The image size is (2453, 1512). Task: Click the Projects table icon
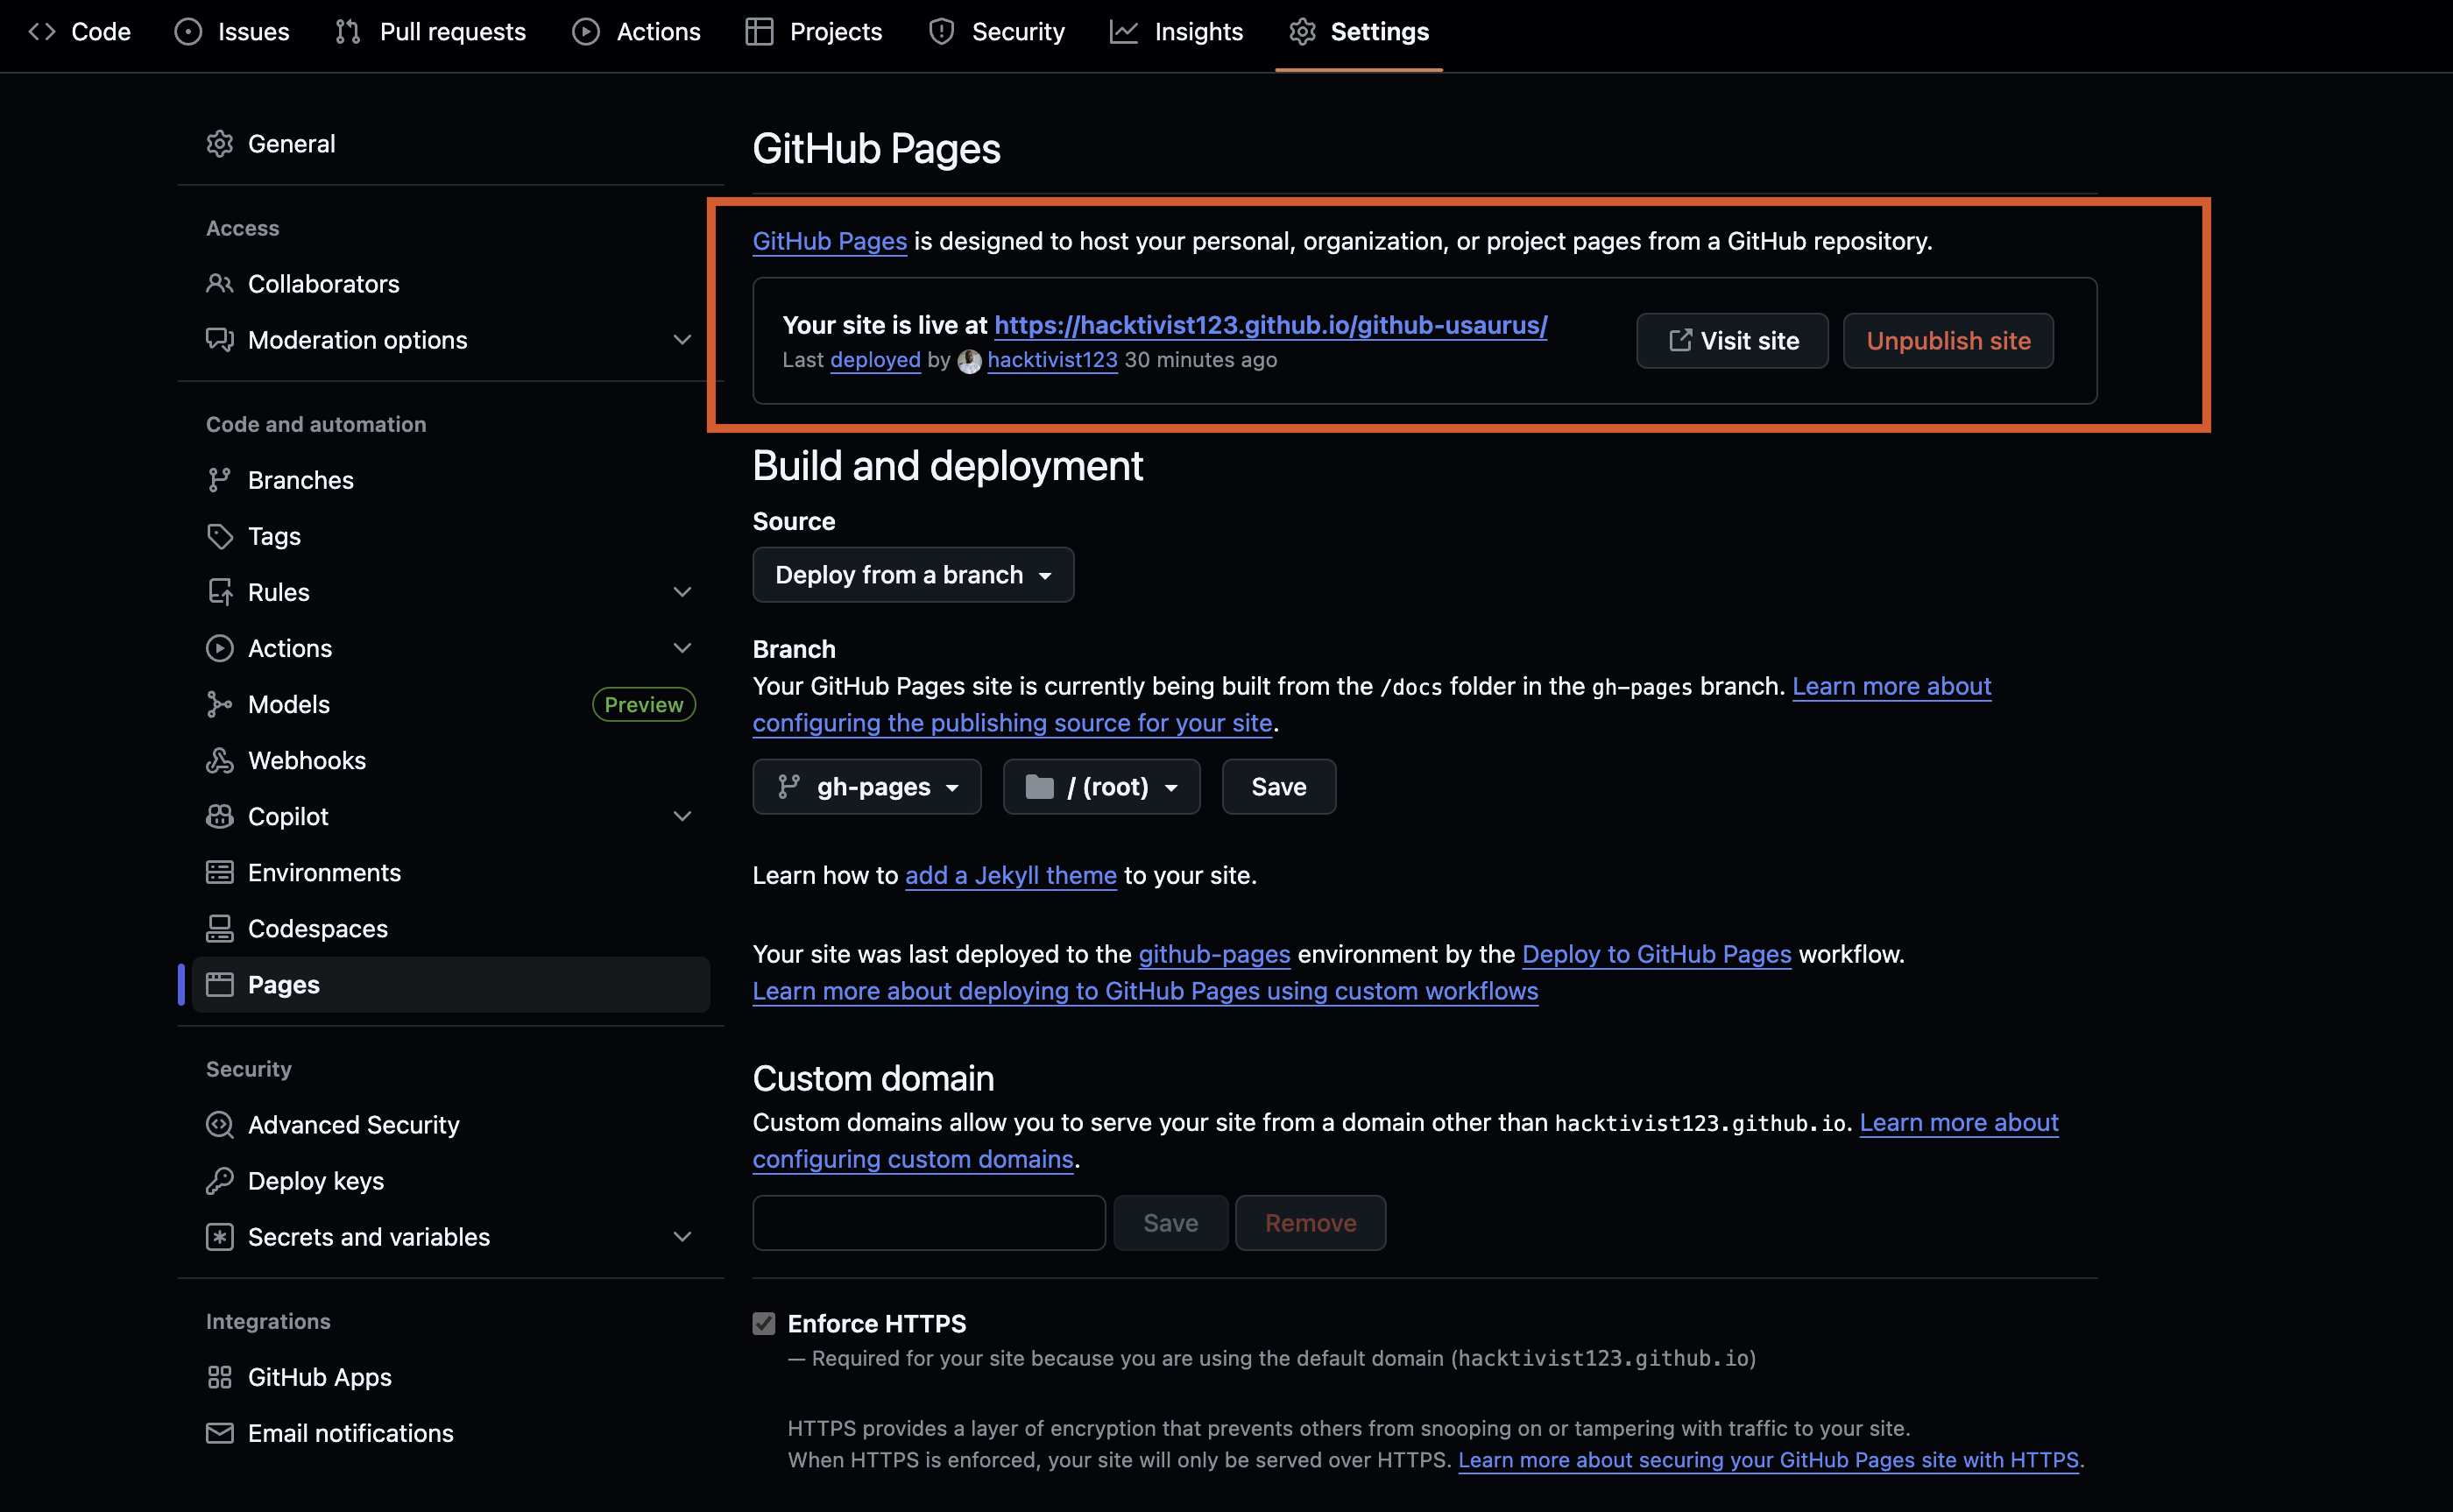point(759,32)
